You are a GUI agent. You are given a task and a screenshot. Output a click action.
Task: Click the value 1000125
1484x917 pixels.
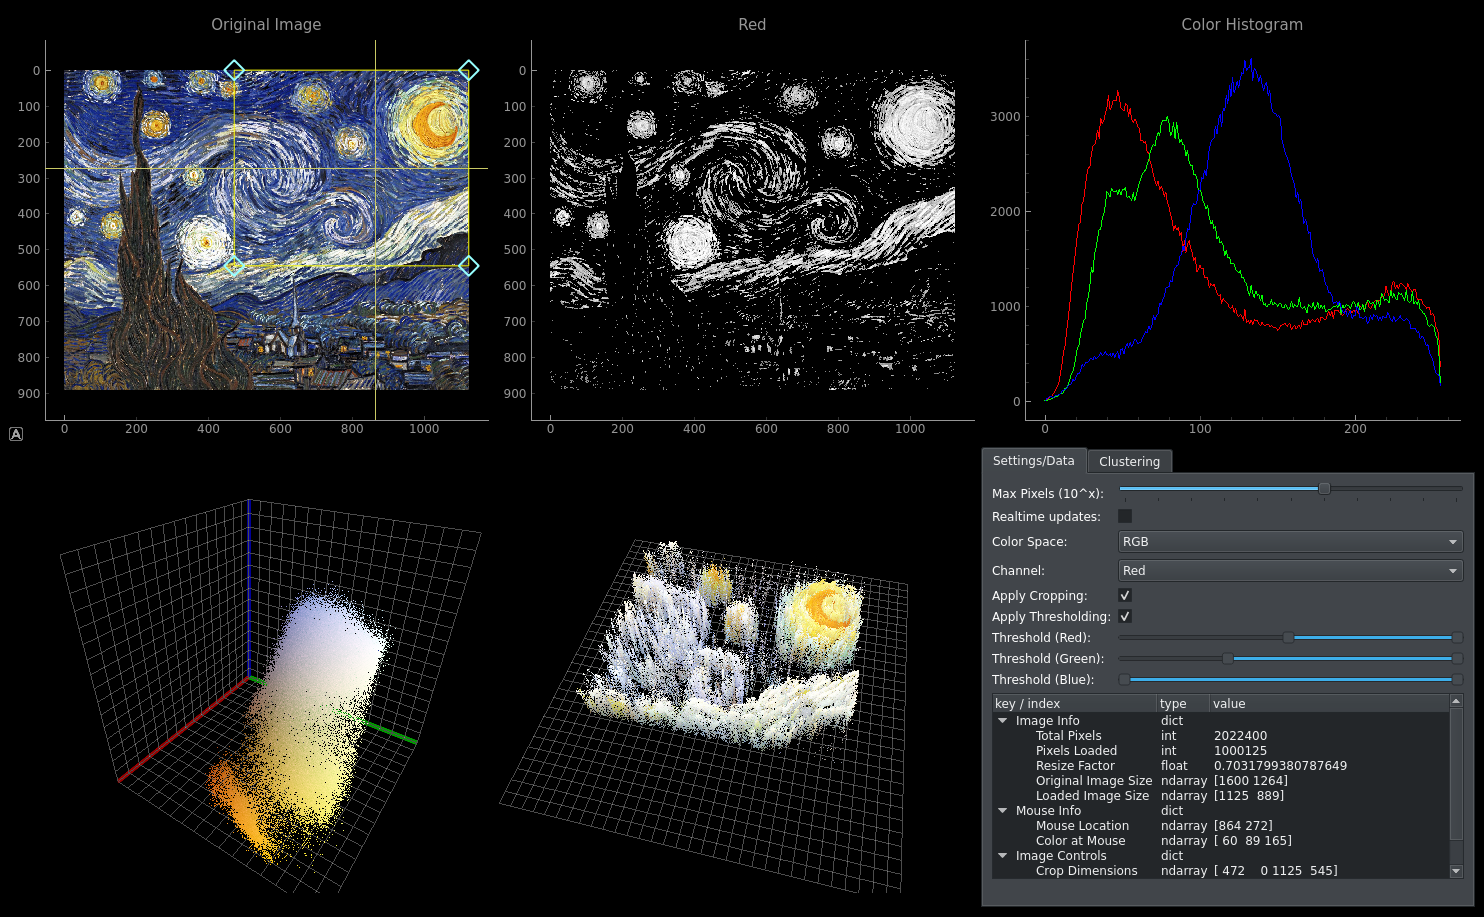point(1240,750)
